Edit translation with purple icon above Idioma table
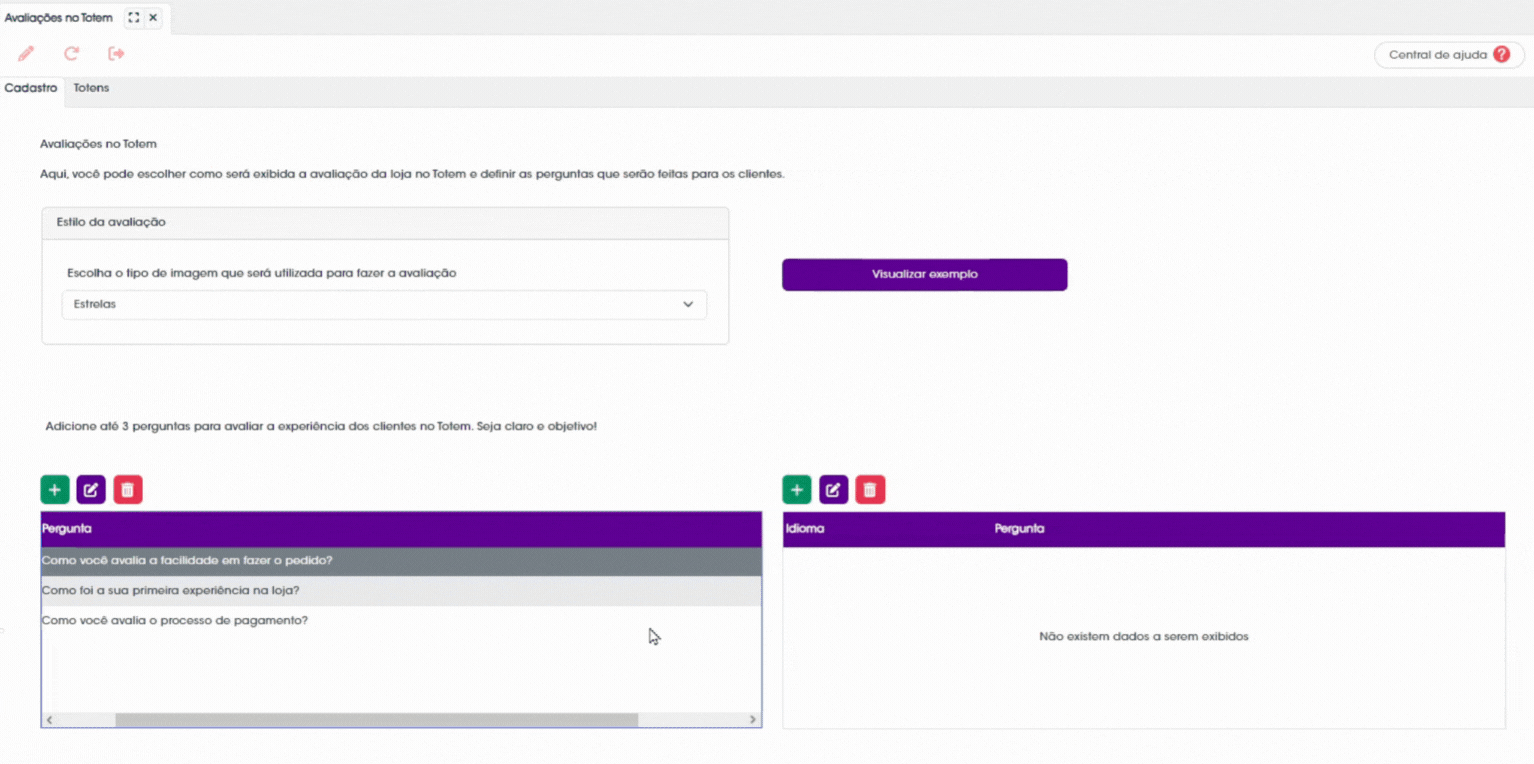 click(833, 489)
